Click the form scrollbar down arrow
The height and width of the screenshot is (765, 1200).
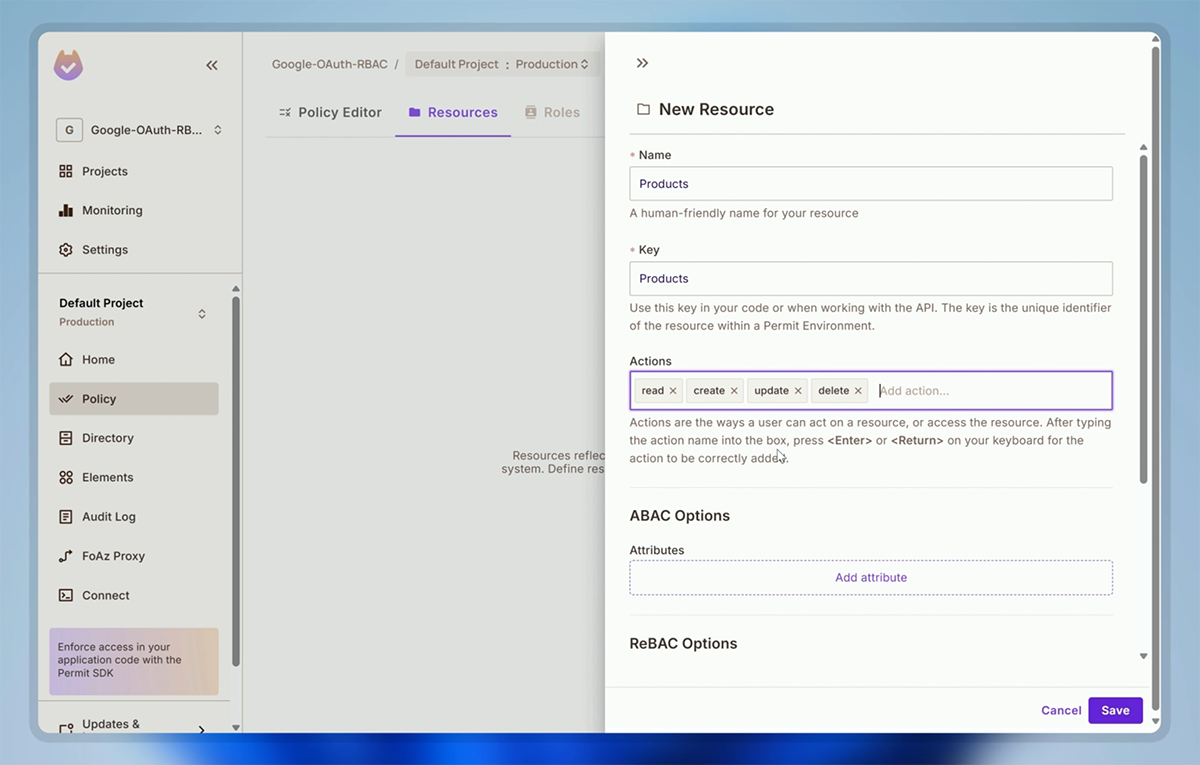tap(1143, 656)
